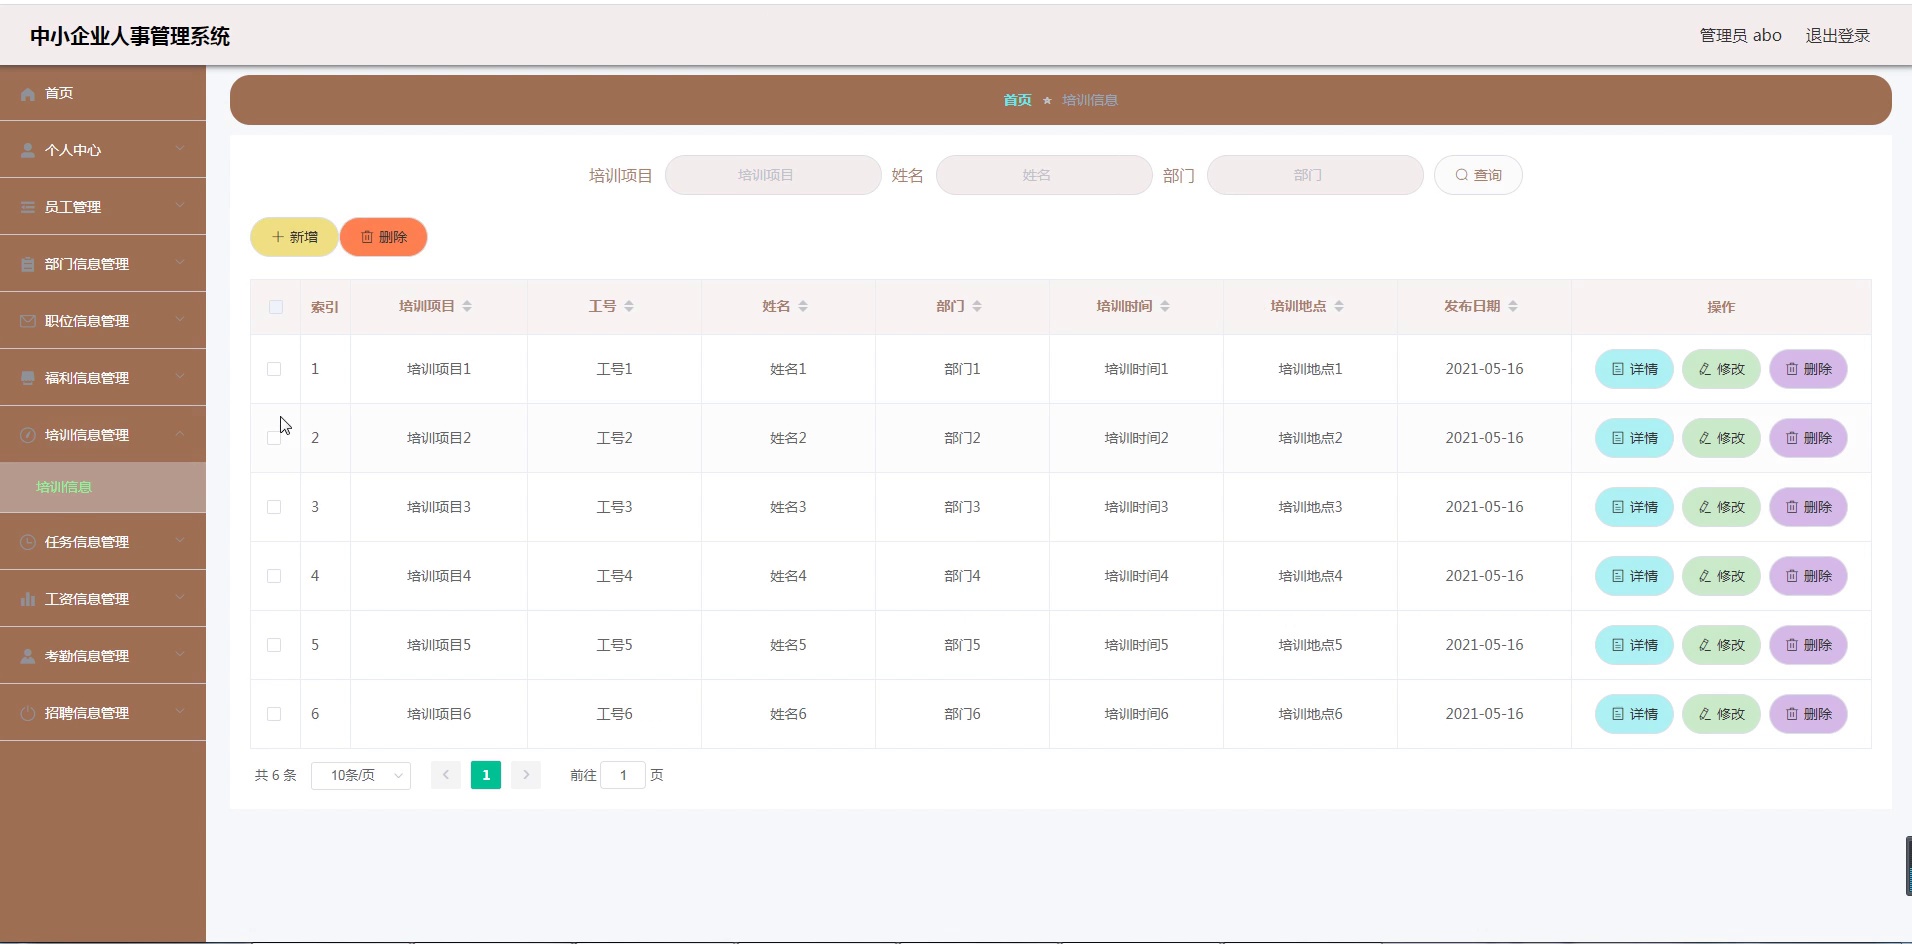Click the person icon beside 个人中心
1912x944 pixels.
tap(28, 151)
